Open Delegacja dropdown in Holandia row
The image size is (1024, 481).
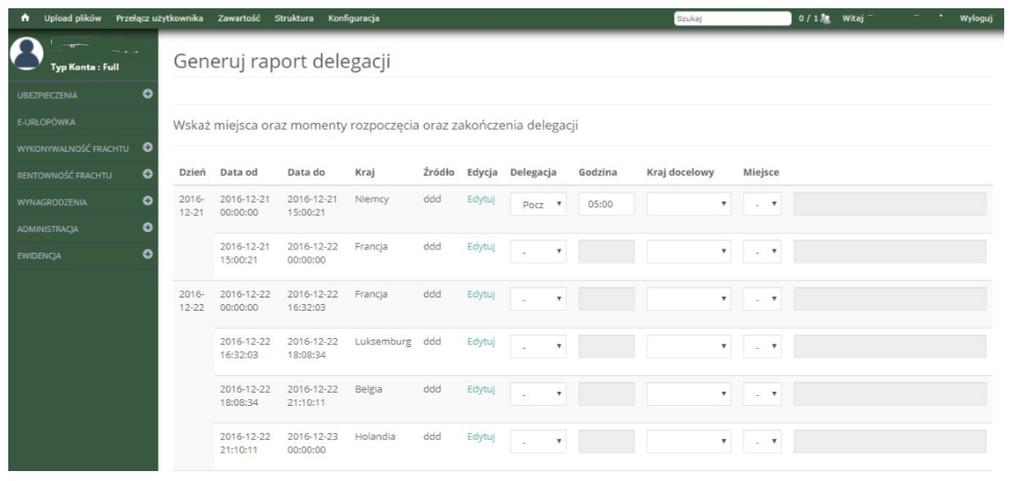point(538,442)
